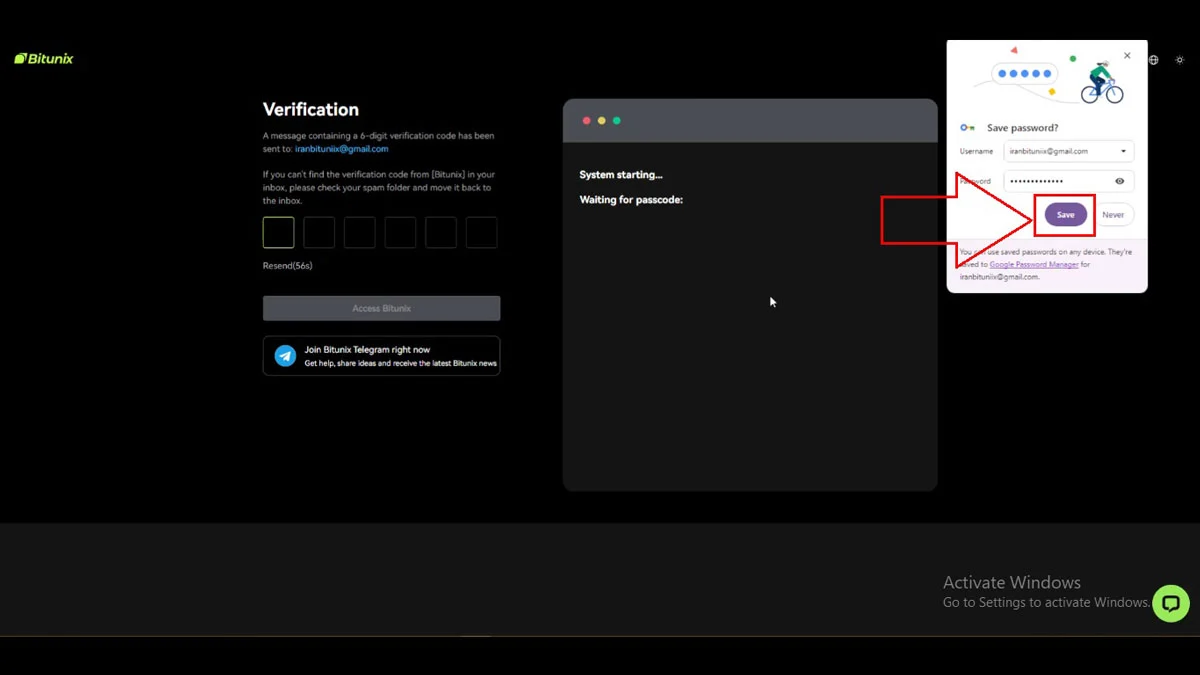
Task: Click the Verification heading
Action: pos(311,110)
